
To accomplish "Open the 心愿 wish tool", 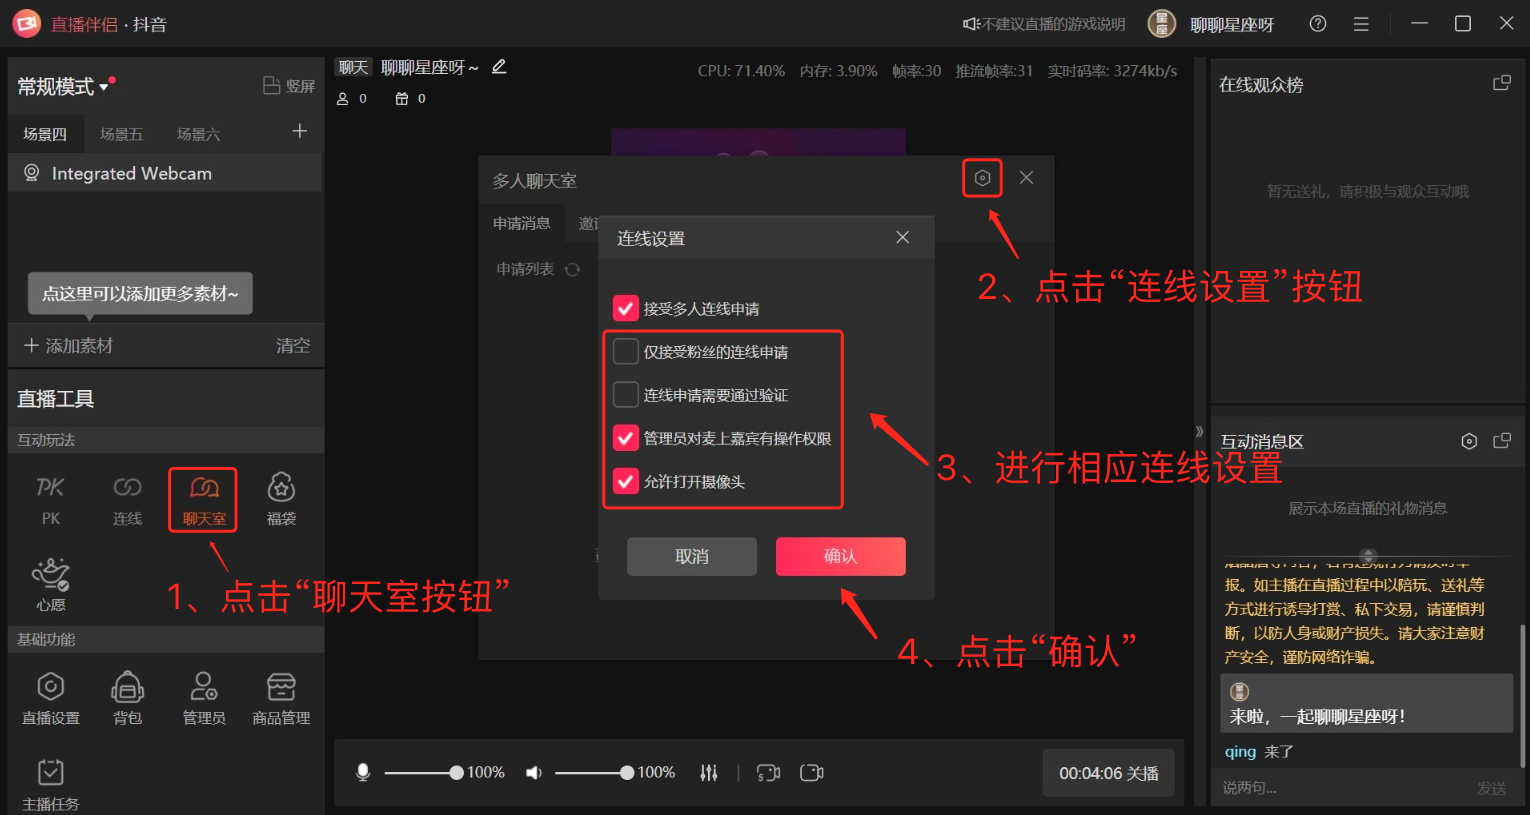I will pyautogui.click(x=50, y=584).
